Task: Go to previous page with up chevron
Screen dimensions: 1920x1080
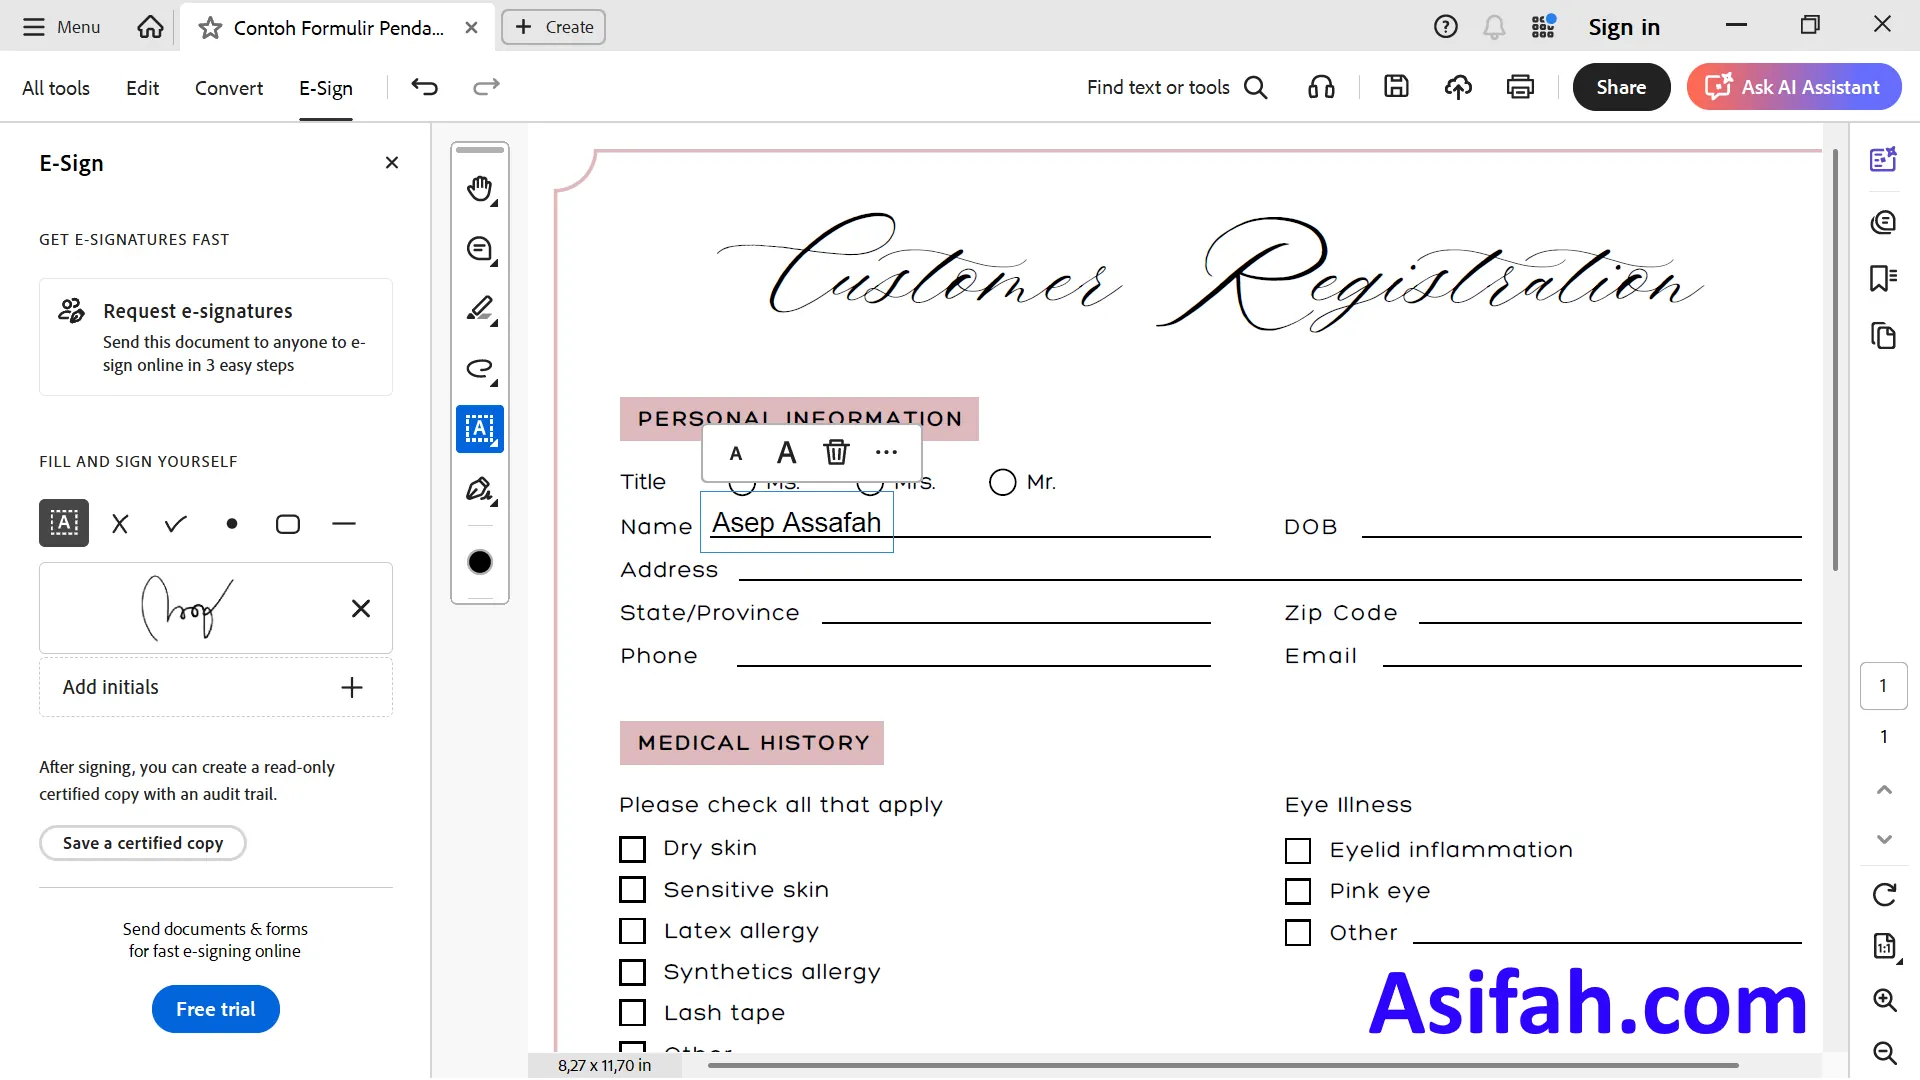Action: click(1884, 790)
